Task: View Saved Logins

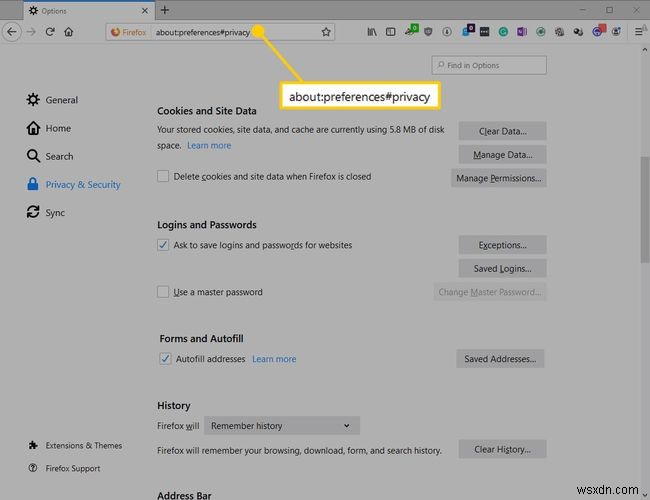Action: click(502, 269)
